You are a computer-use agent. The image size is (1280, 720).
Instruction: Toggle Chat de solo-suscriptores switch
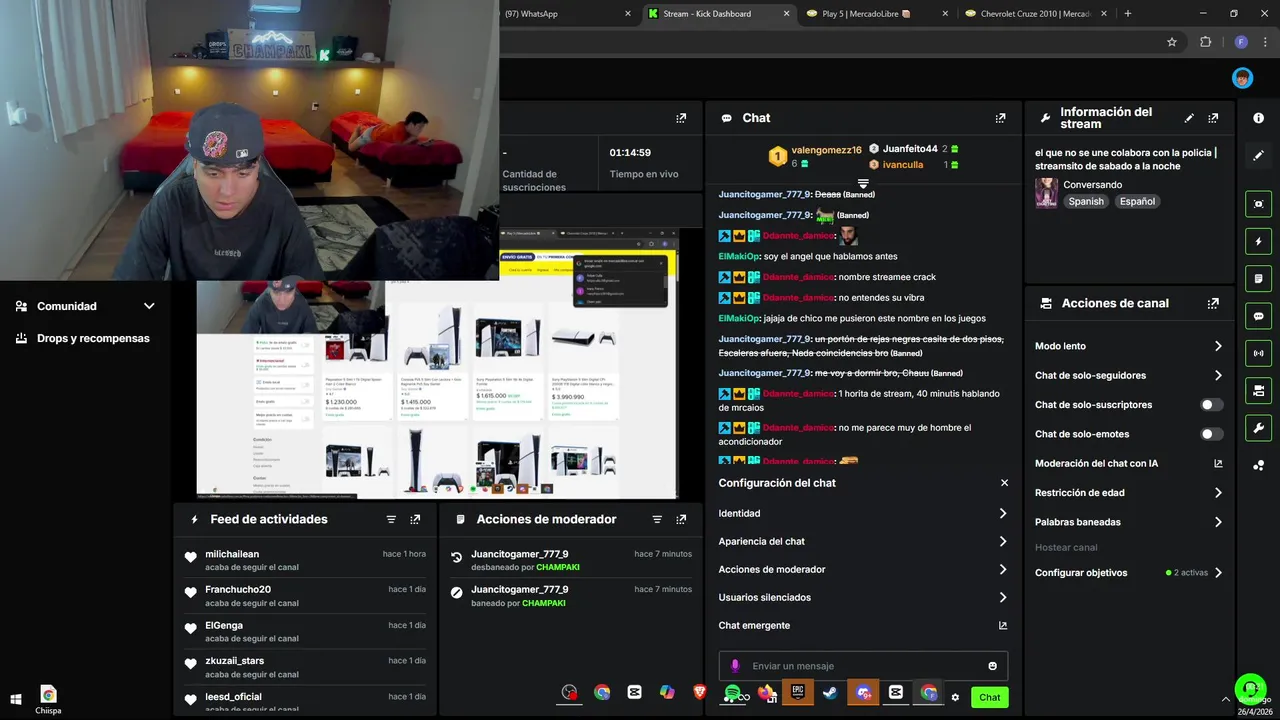click(1211, 405)
